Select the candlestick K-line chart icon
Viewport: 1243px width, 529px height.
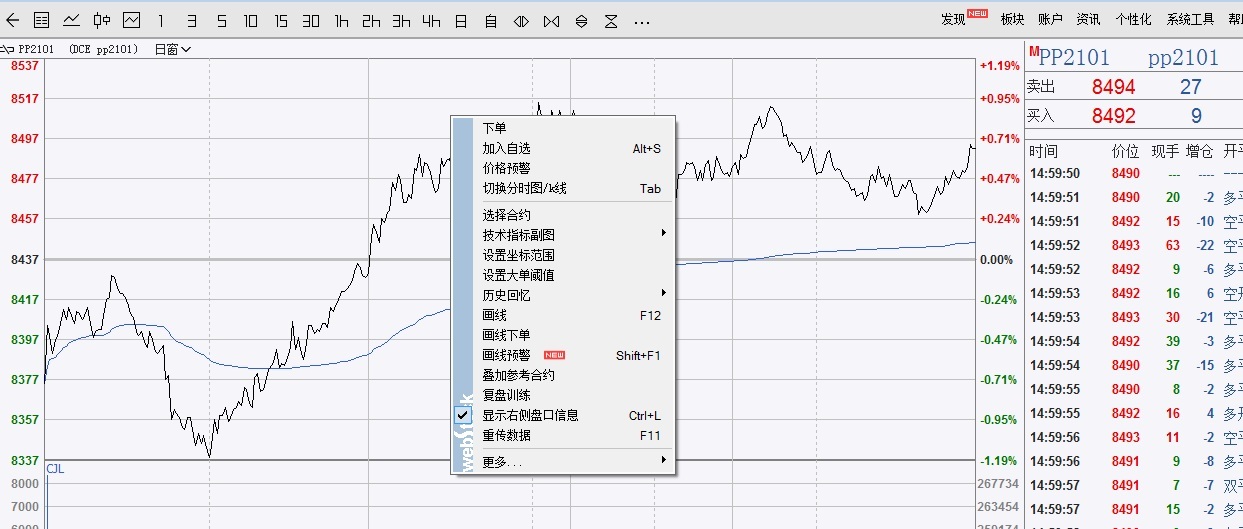point(102,20)
